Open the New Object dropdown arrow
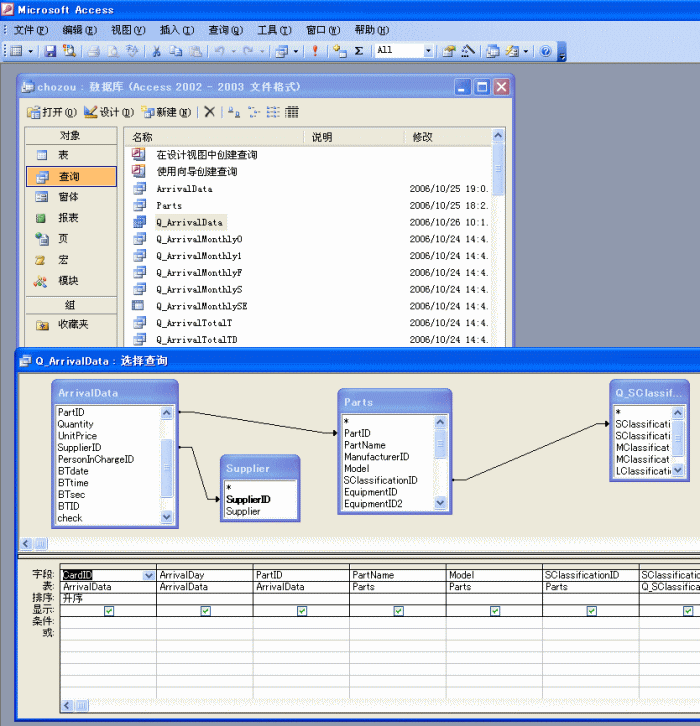This screenshot has width=700, height=726. (x=526, y=51)
